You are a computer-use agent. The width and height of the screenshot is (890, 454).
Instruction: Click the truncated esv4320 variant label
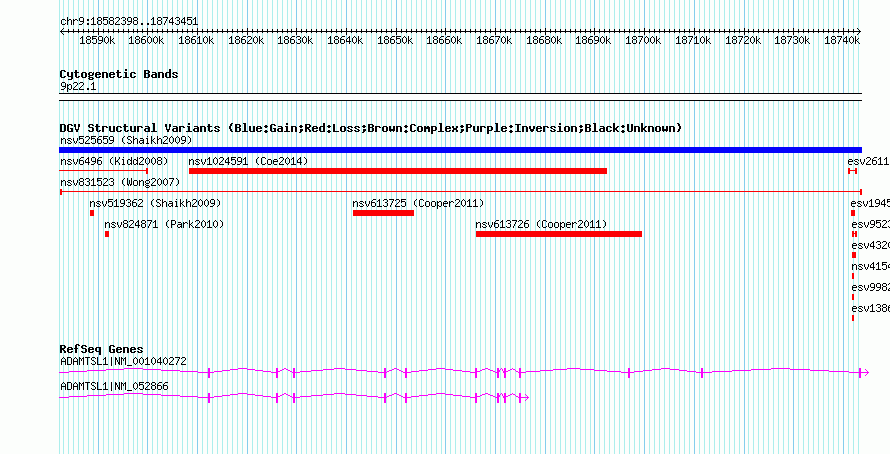(871, 246)
